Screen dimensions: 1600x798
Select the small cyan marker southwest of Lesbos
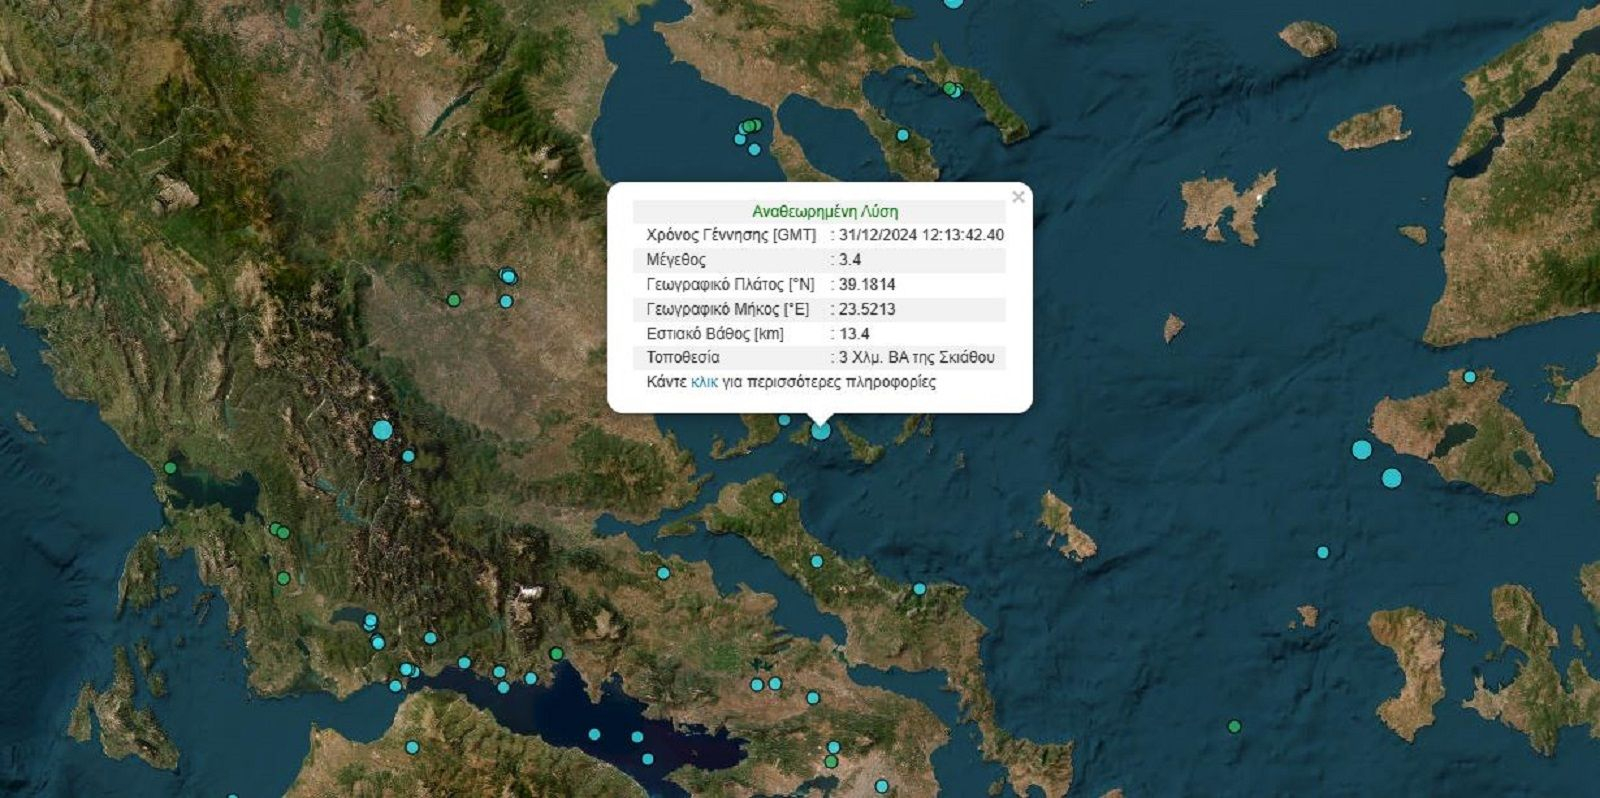(x=1323, y=552)
